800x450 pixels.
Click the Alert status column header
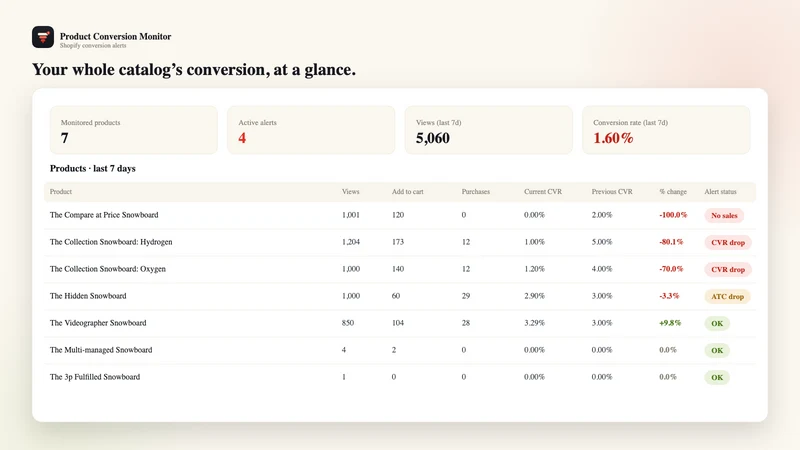[720, 192]
